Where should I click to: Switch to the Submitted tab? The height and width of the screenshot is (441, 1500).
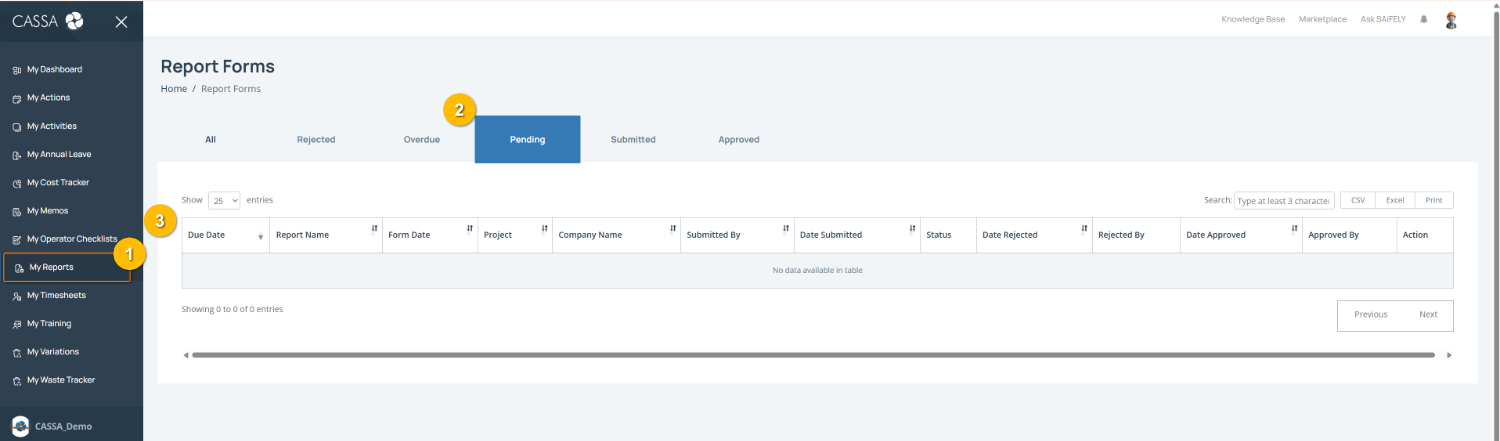click(x=633, y=139)
